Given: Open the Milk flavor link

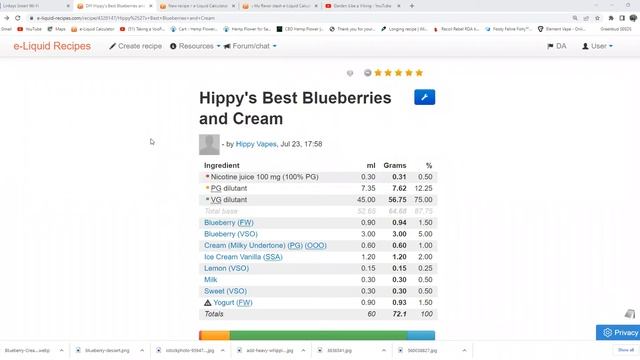Looking at the screenshot, I should 211,280.
